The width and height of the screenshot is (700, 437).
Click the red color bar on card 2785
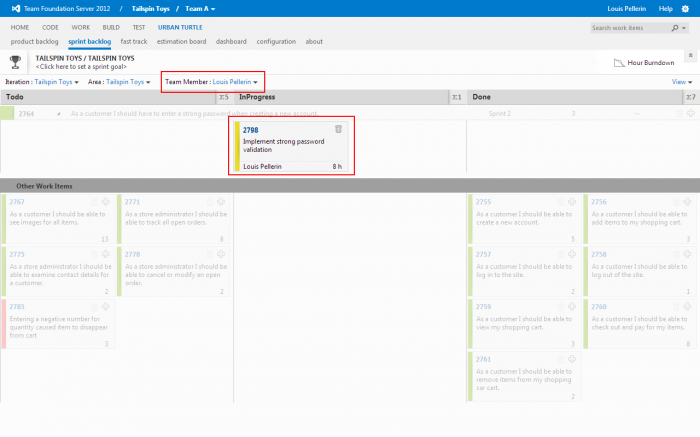(x=4, y=324)
